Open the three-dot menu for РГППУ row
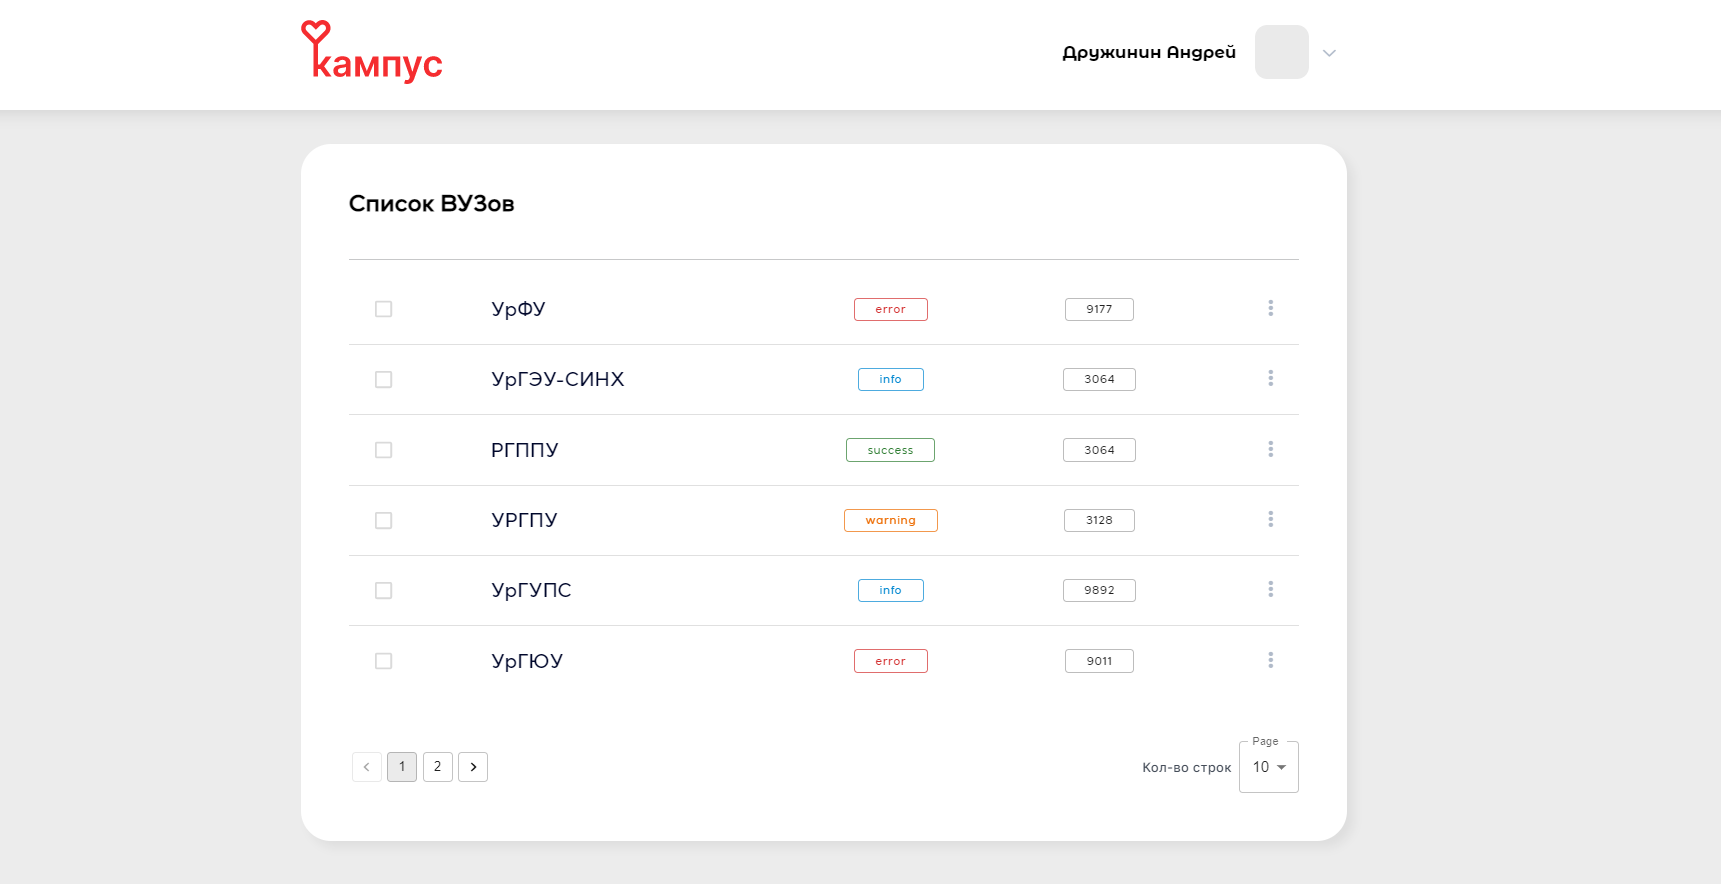This screenshot has height=884, width=1721. pos(1270,449)
